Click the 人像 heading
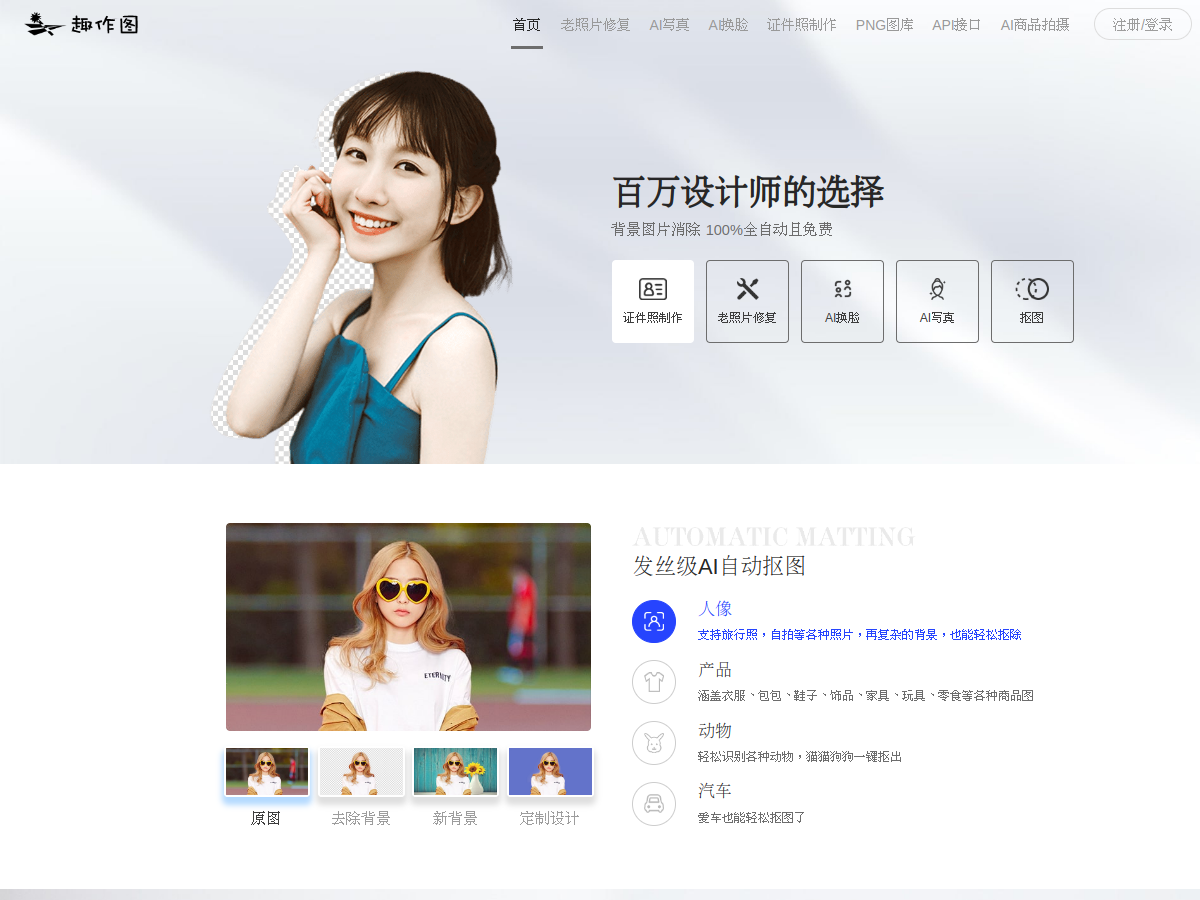The image size is (1200, 900). point(715,609)
